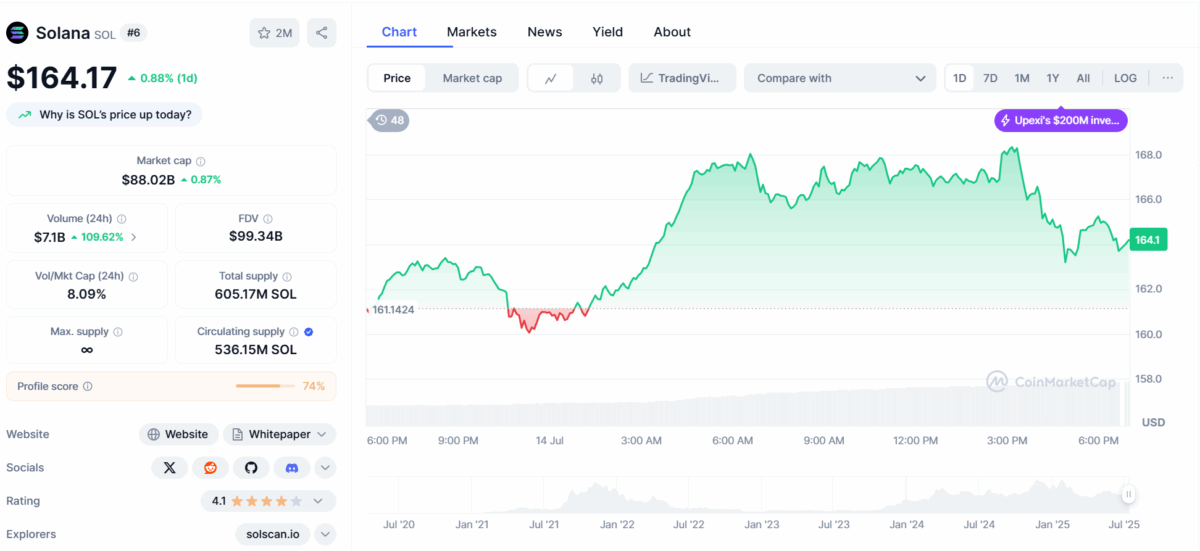Open the Compare with dropdown

pos(840,78)
